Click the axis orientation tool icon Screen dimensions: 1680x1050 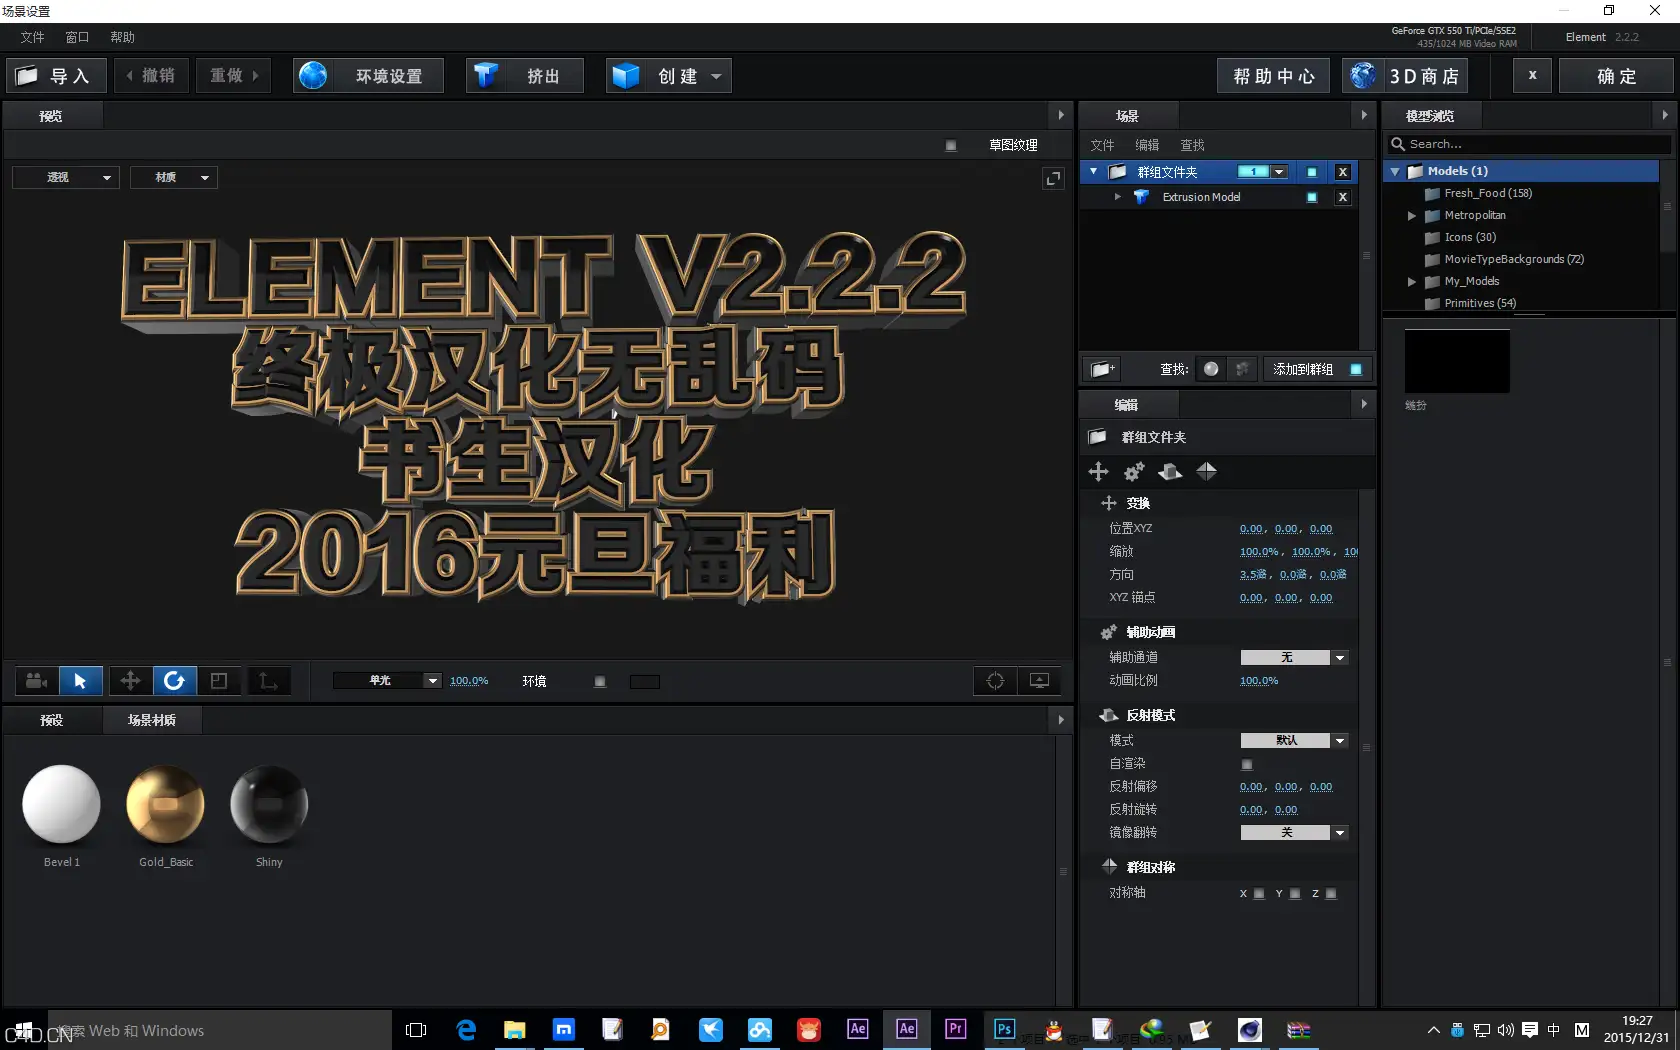point(269,681)
